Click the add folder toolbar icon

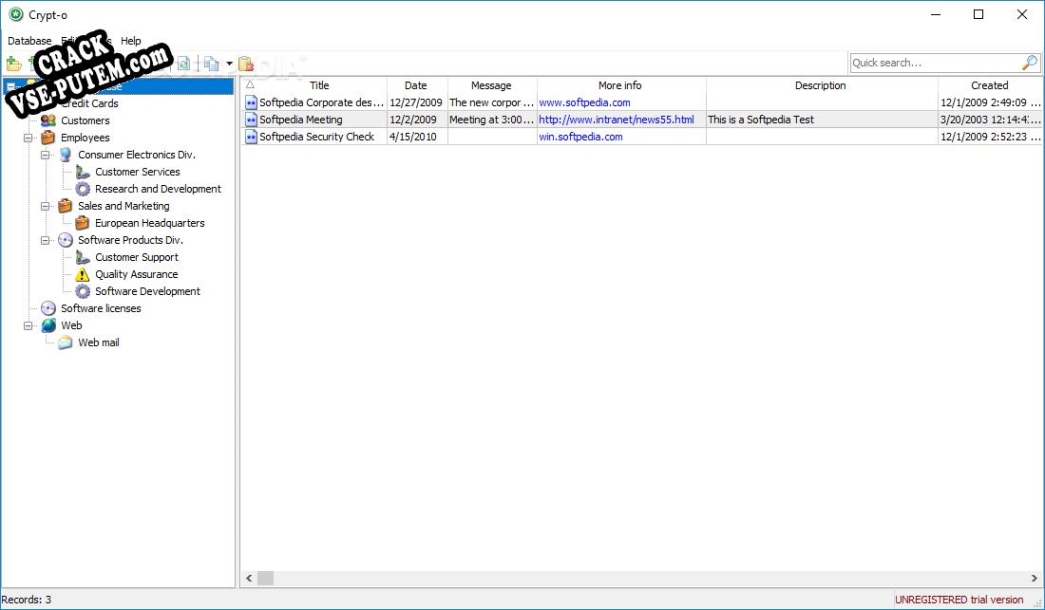tap(13, 64)
